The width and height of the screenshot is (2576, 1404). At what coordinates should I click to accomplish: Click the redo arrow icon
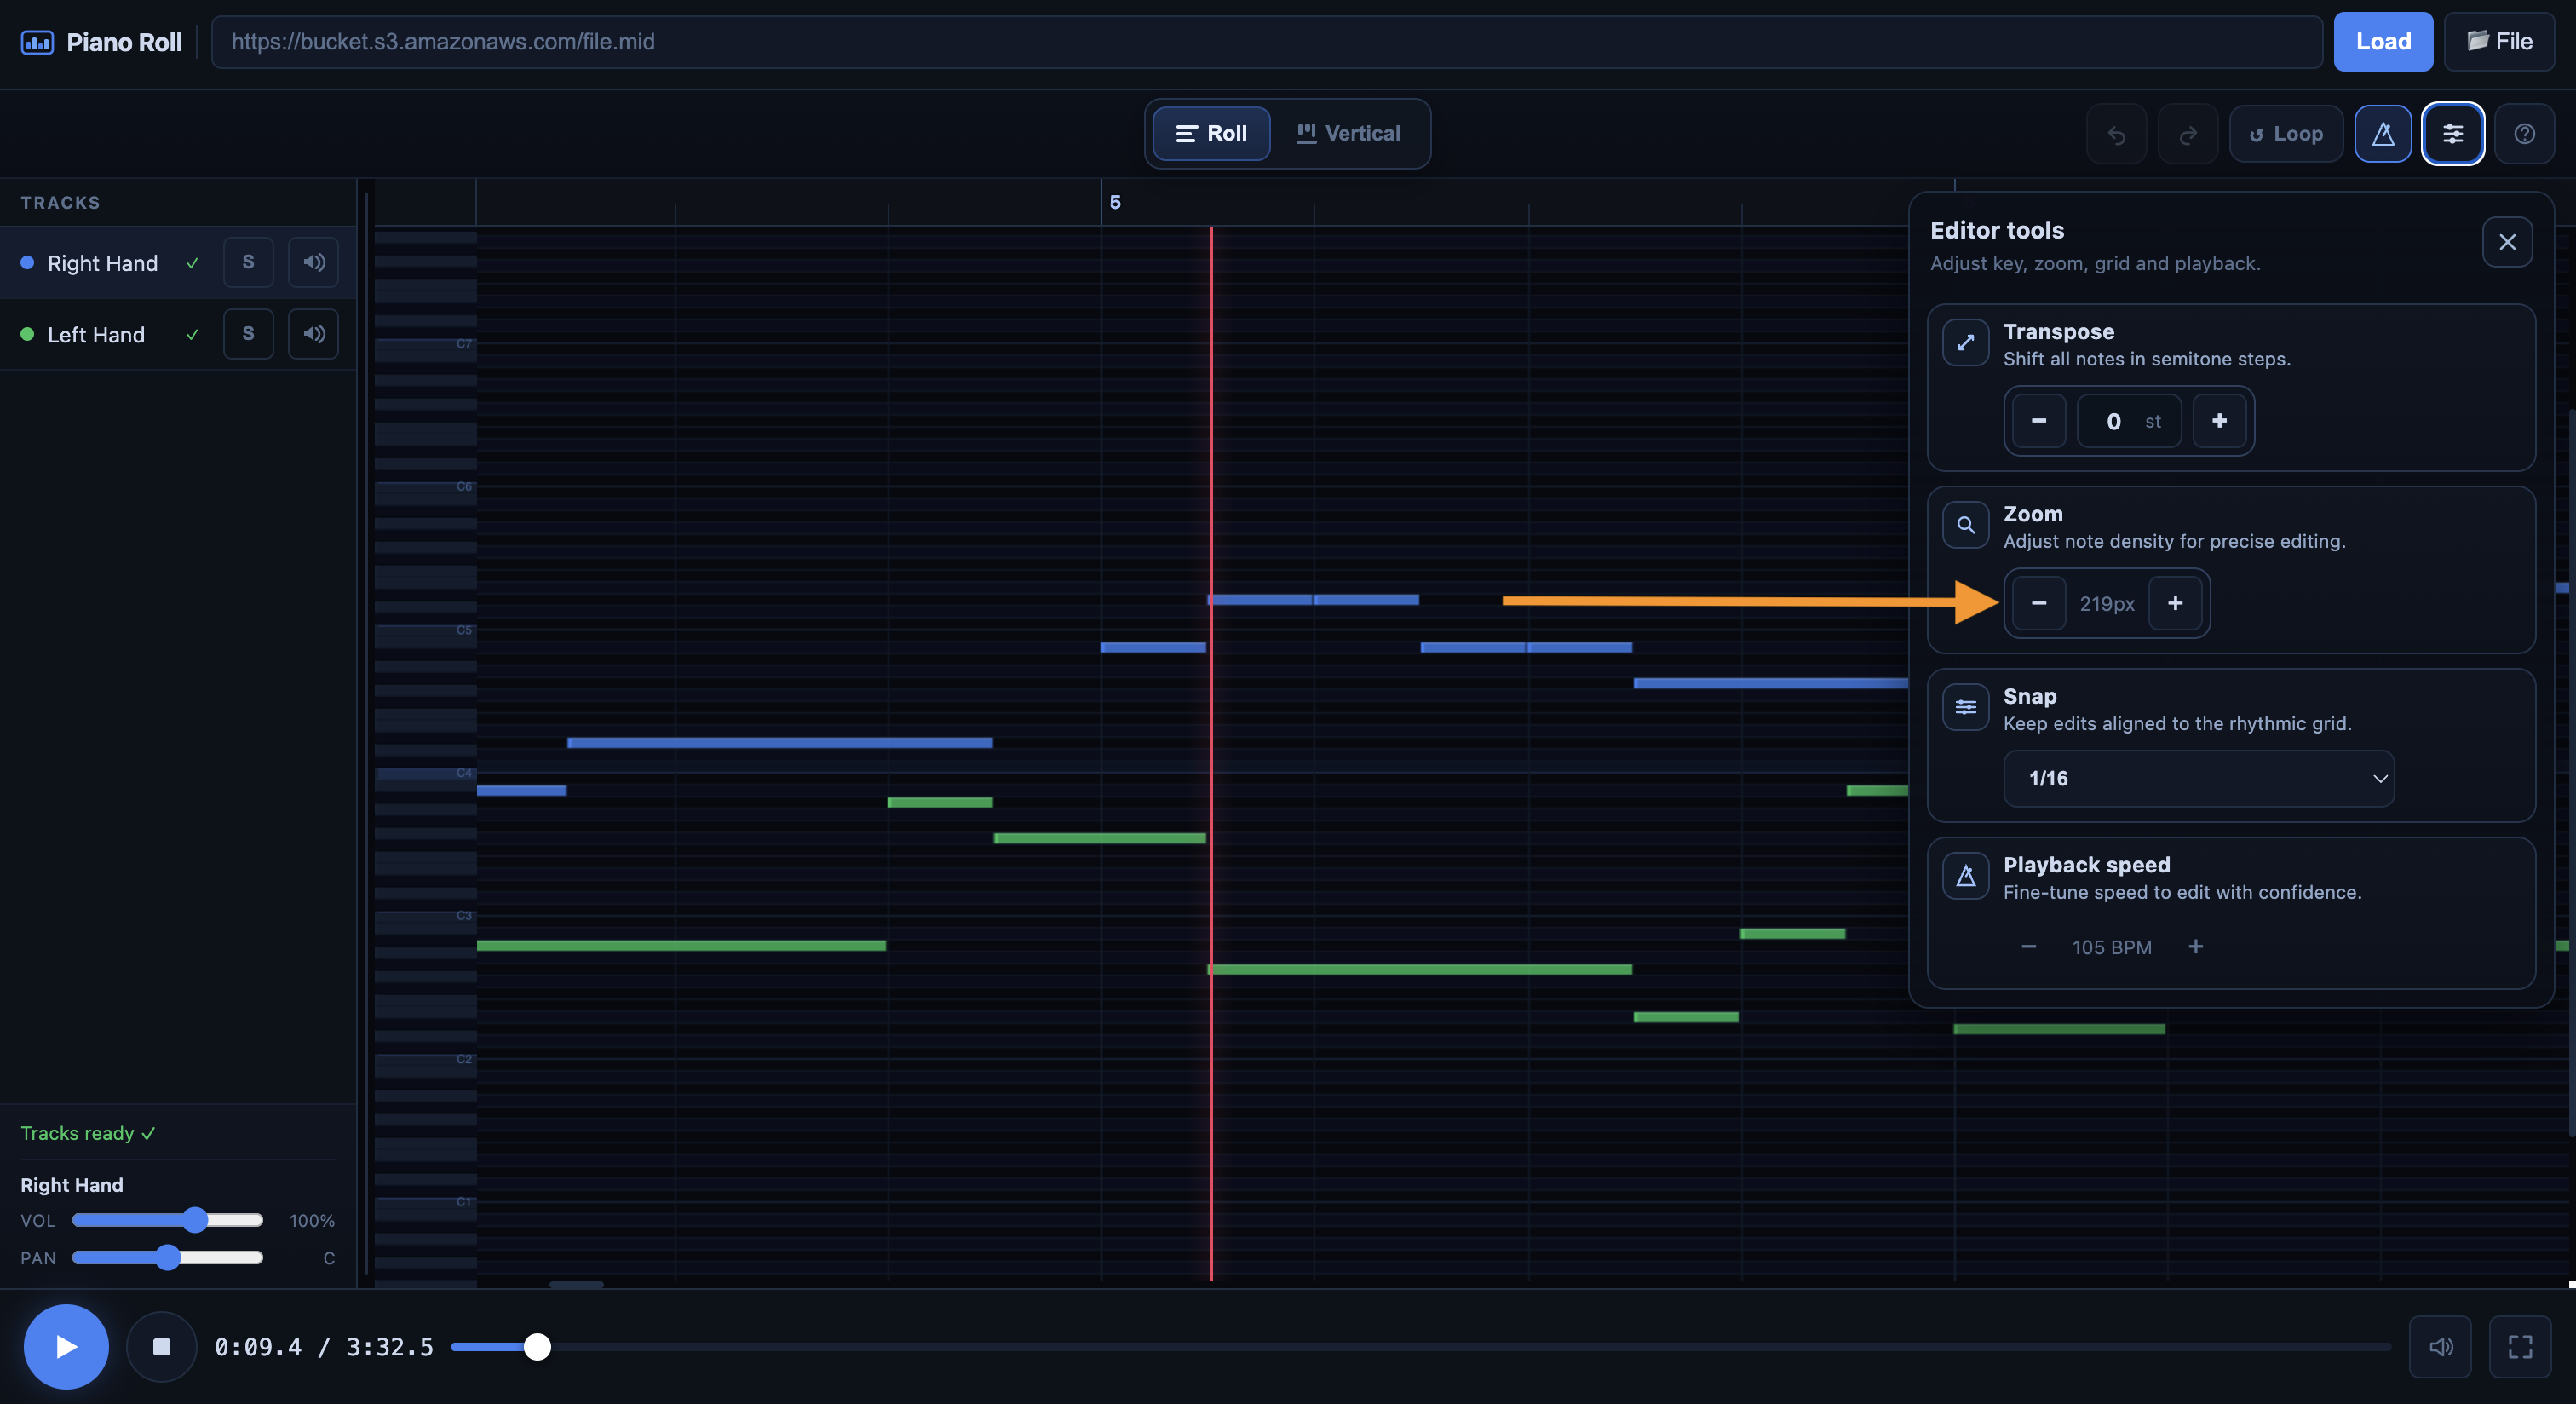2187,134
